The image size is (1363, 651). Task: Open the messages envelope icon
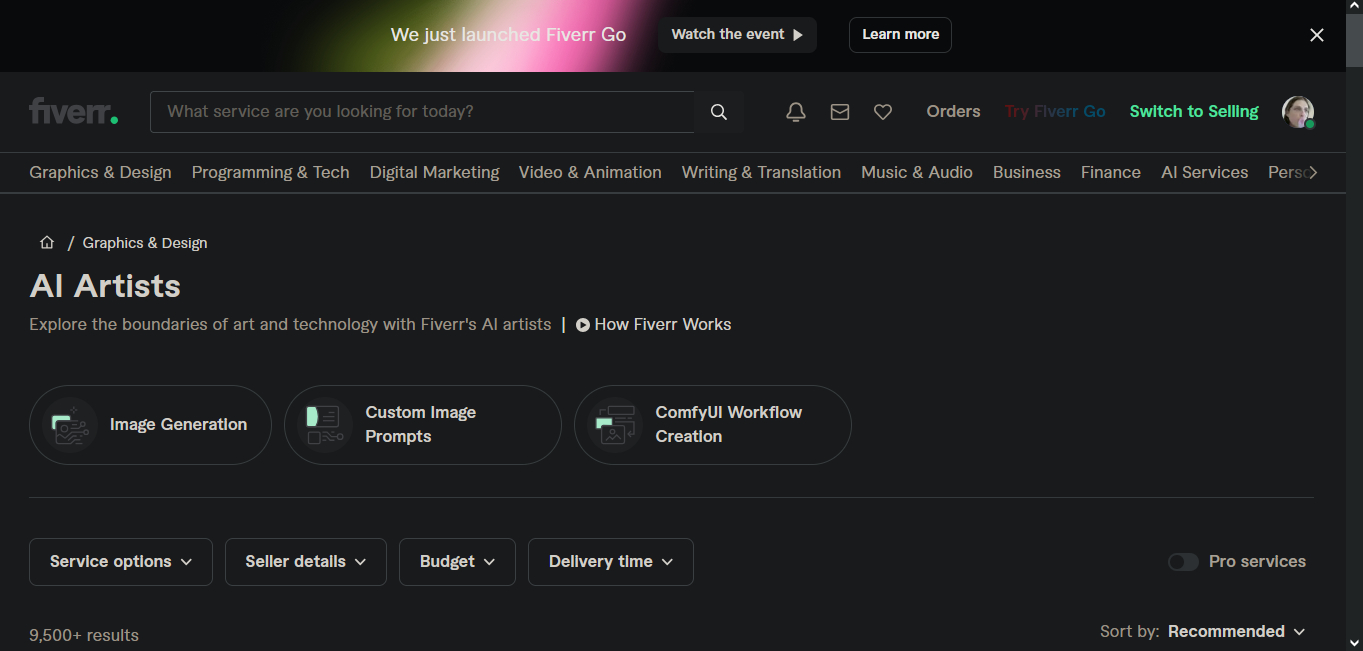(840, 112)
